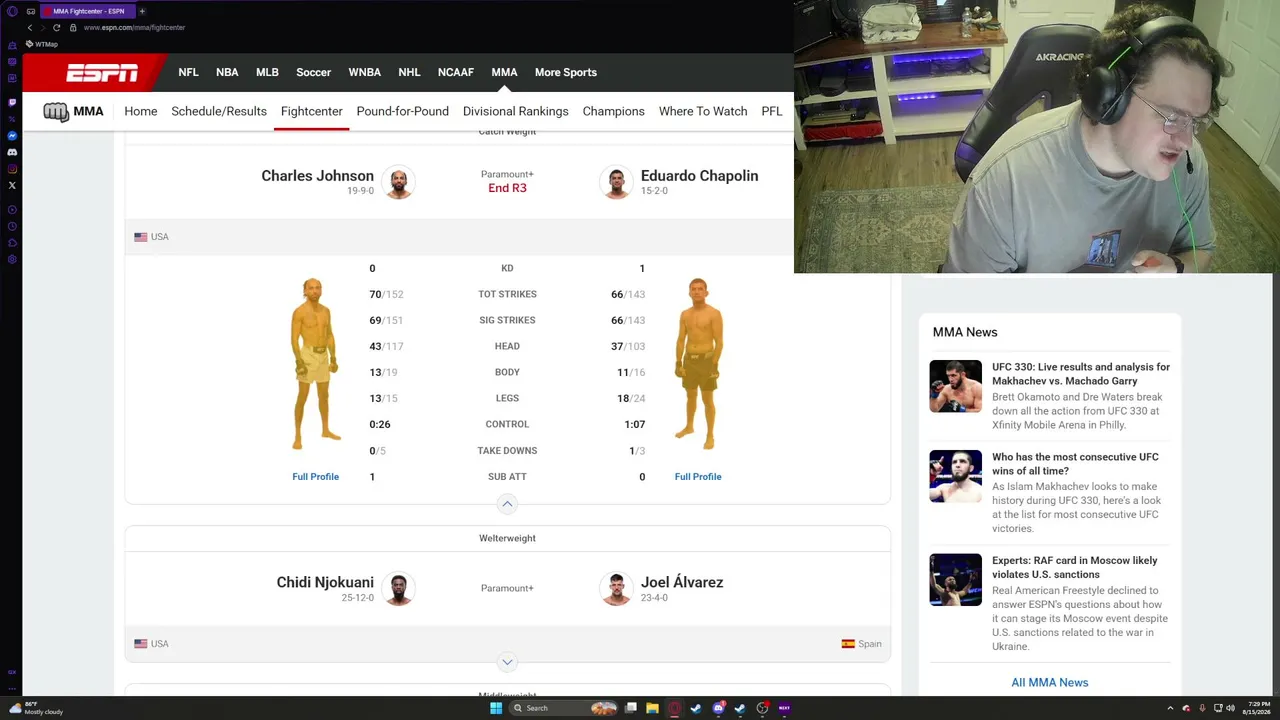Show hidden system tray icons

[x=1170, y=708]
